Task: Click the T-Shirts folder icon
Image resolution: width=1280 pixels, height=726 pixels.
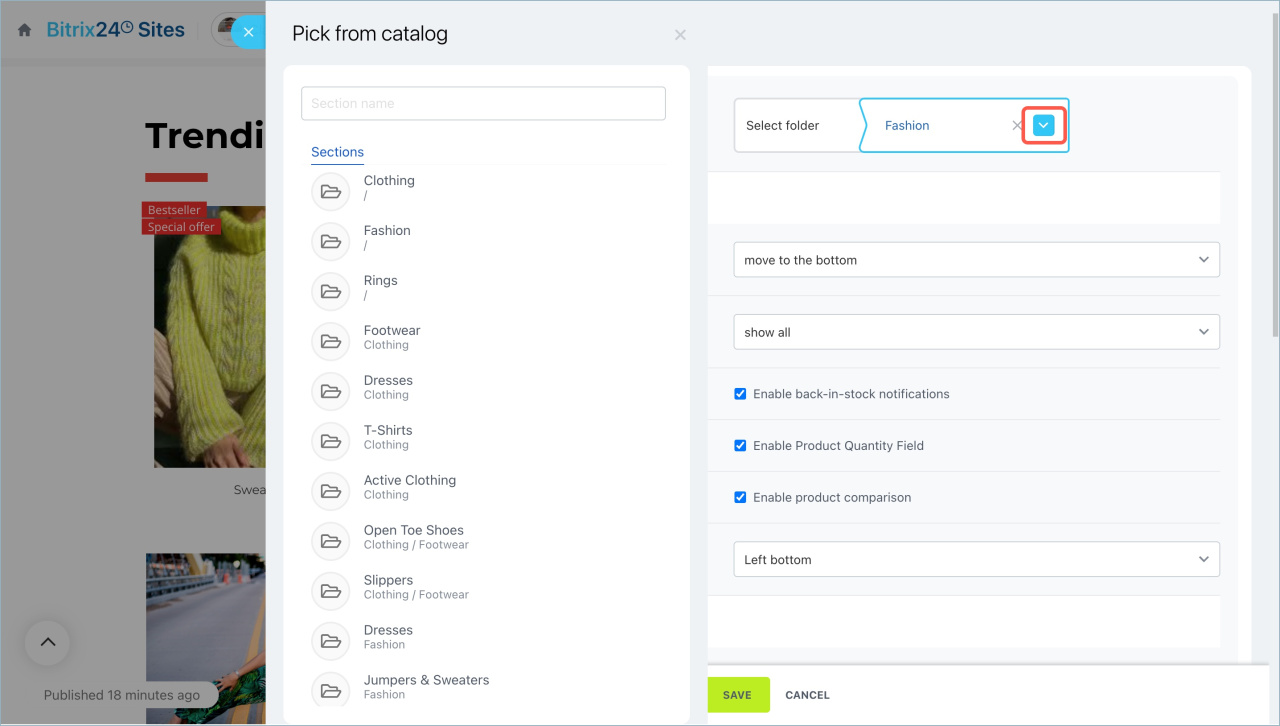Action: coord(330,441)
